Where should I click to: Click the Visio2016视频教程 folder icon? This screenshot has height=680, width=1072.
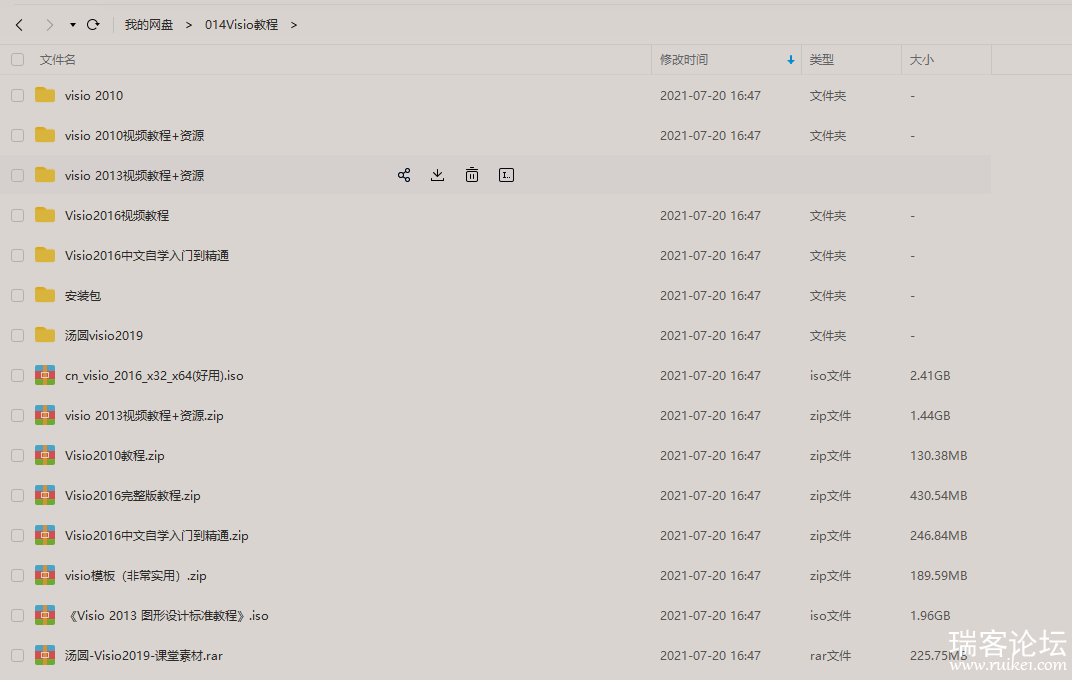tap(45, 215)
